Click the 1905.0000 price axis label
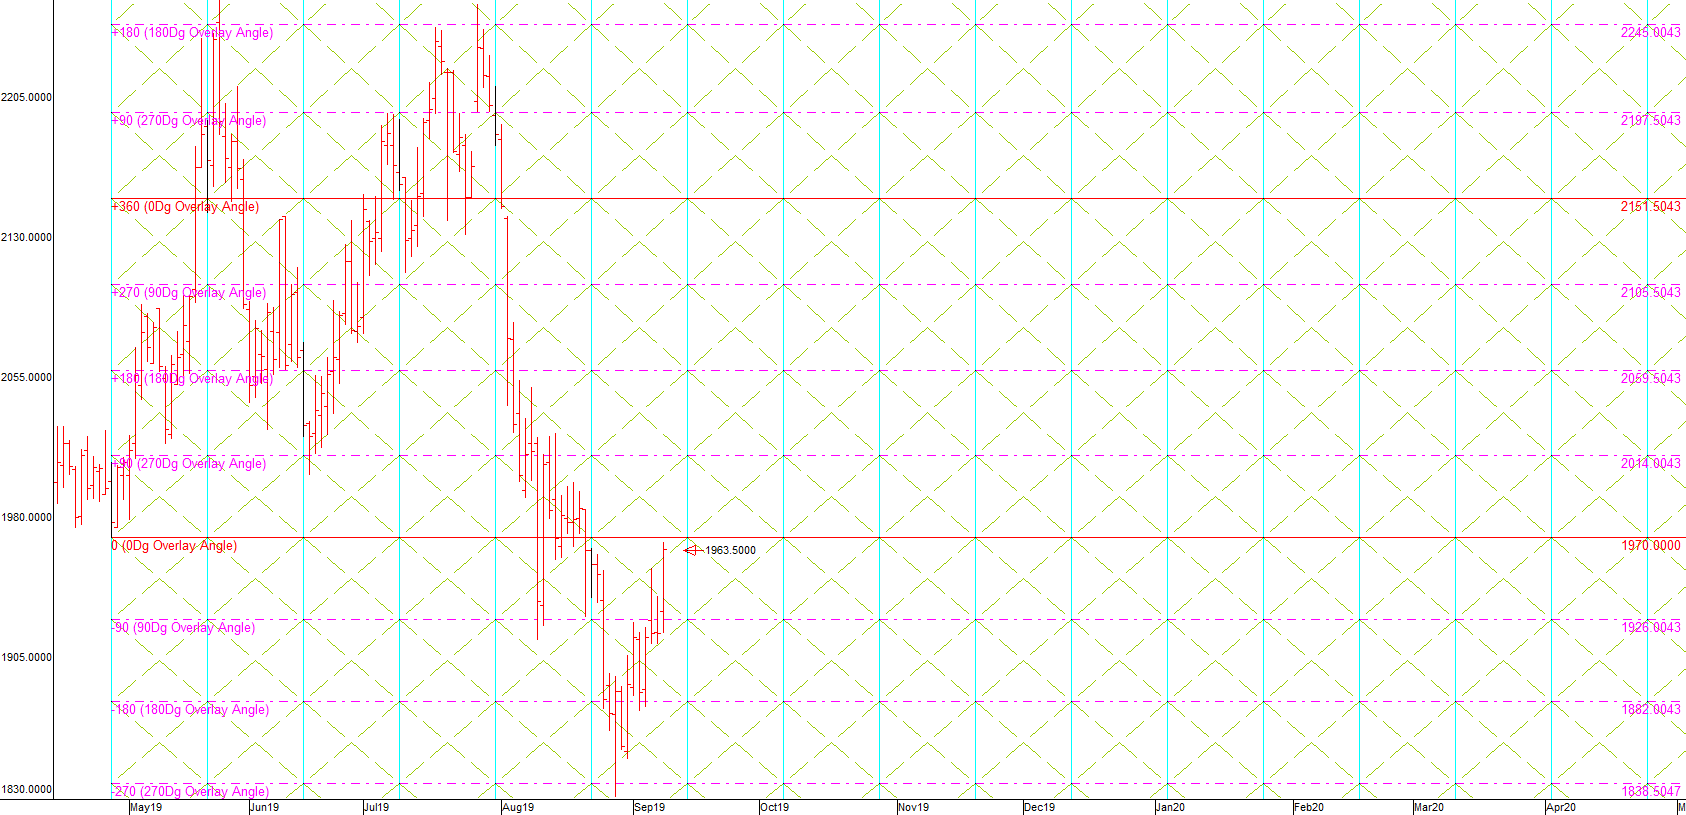Viewport: 1686px width, 815px height. pos(27,658)
